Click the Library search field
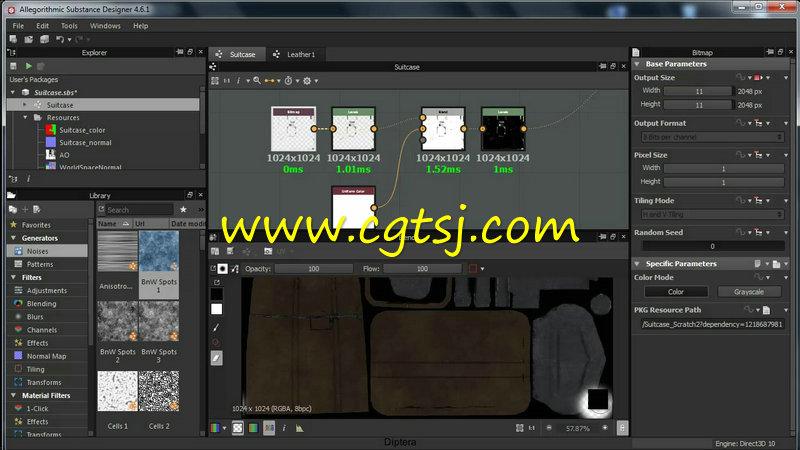The height and width of the screenshot is (450, 800). tap(139, 209)
